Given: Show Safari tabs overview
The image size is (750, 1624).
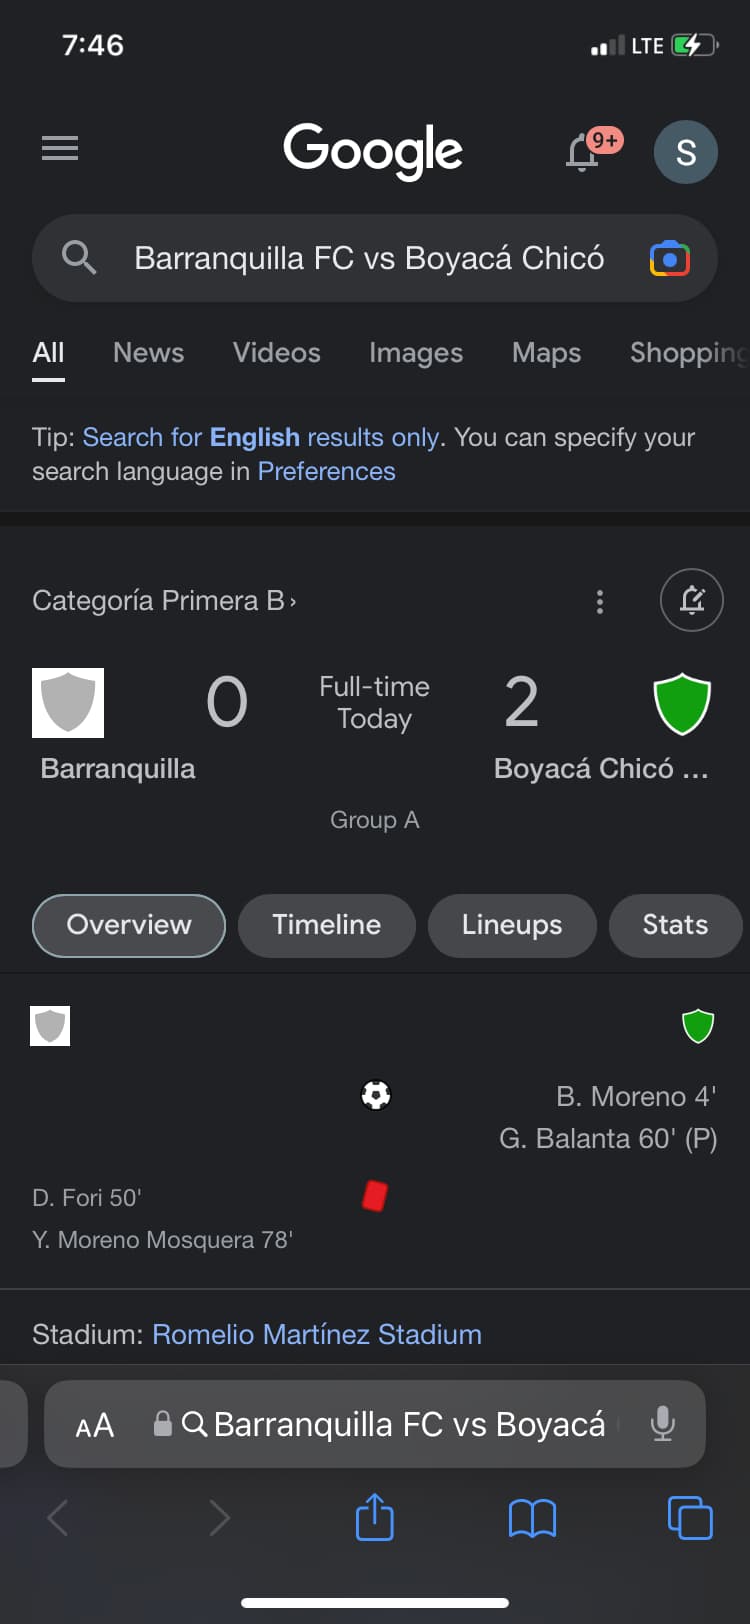Looking at the screenshot, I should (689, 1518).
